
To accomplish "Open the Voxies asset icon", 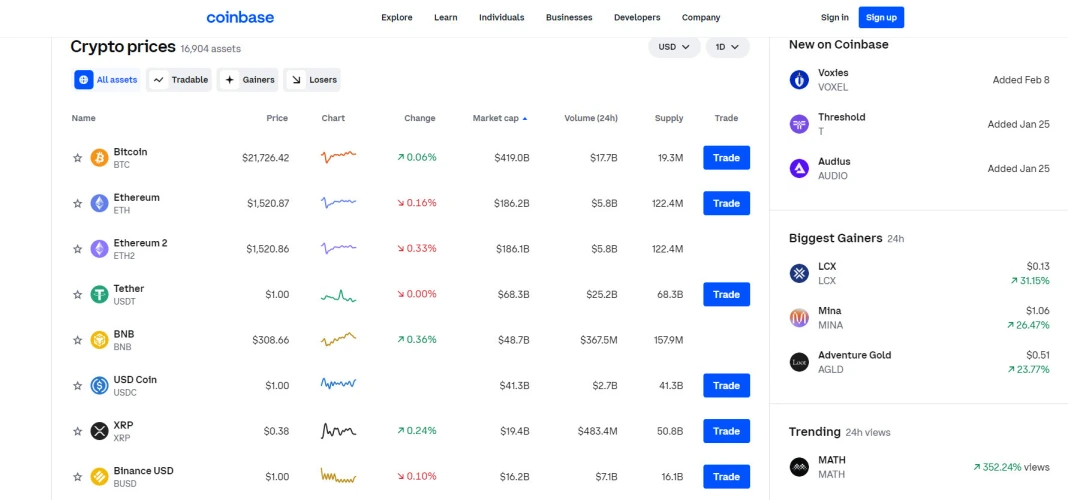I will click(799, 80).
